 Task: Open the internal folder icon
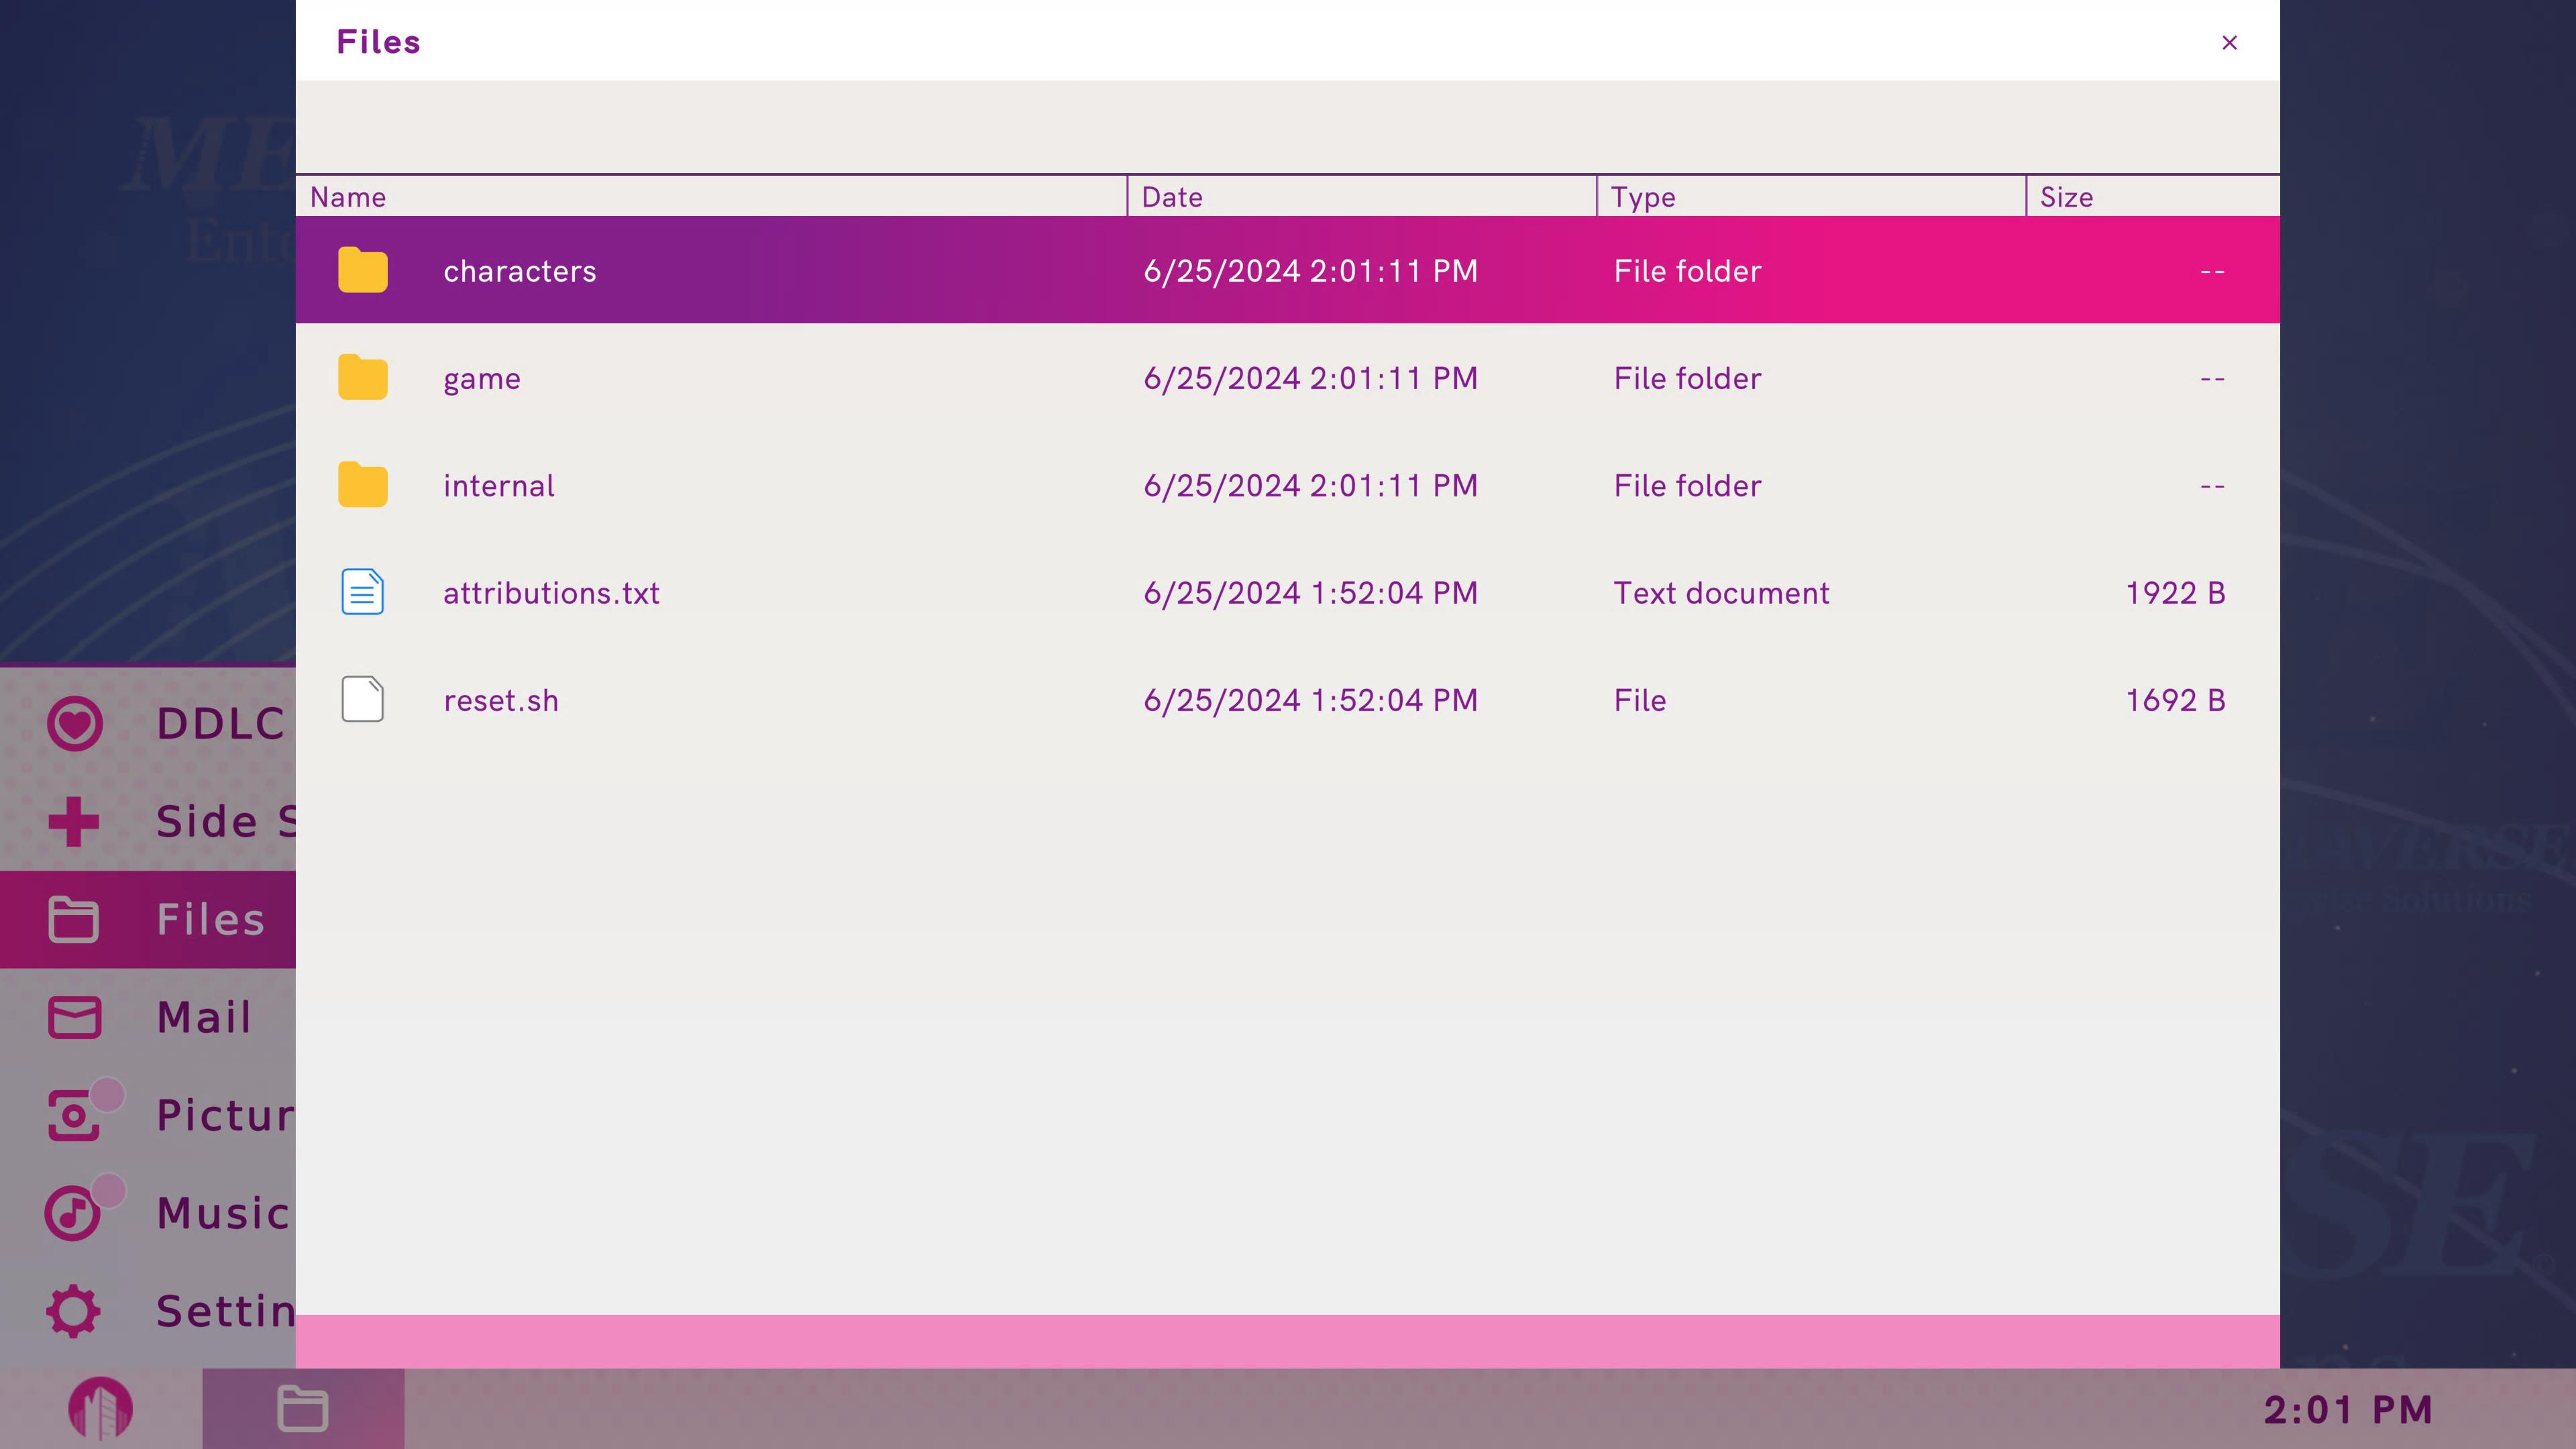(x=362, y=485)
